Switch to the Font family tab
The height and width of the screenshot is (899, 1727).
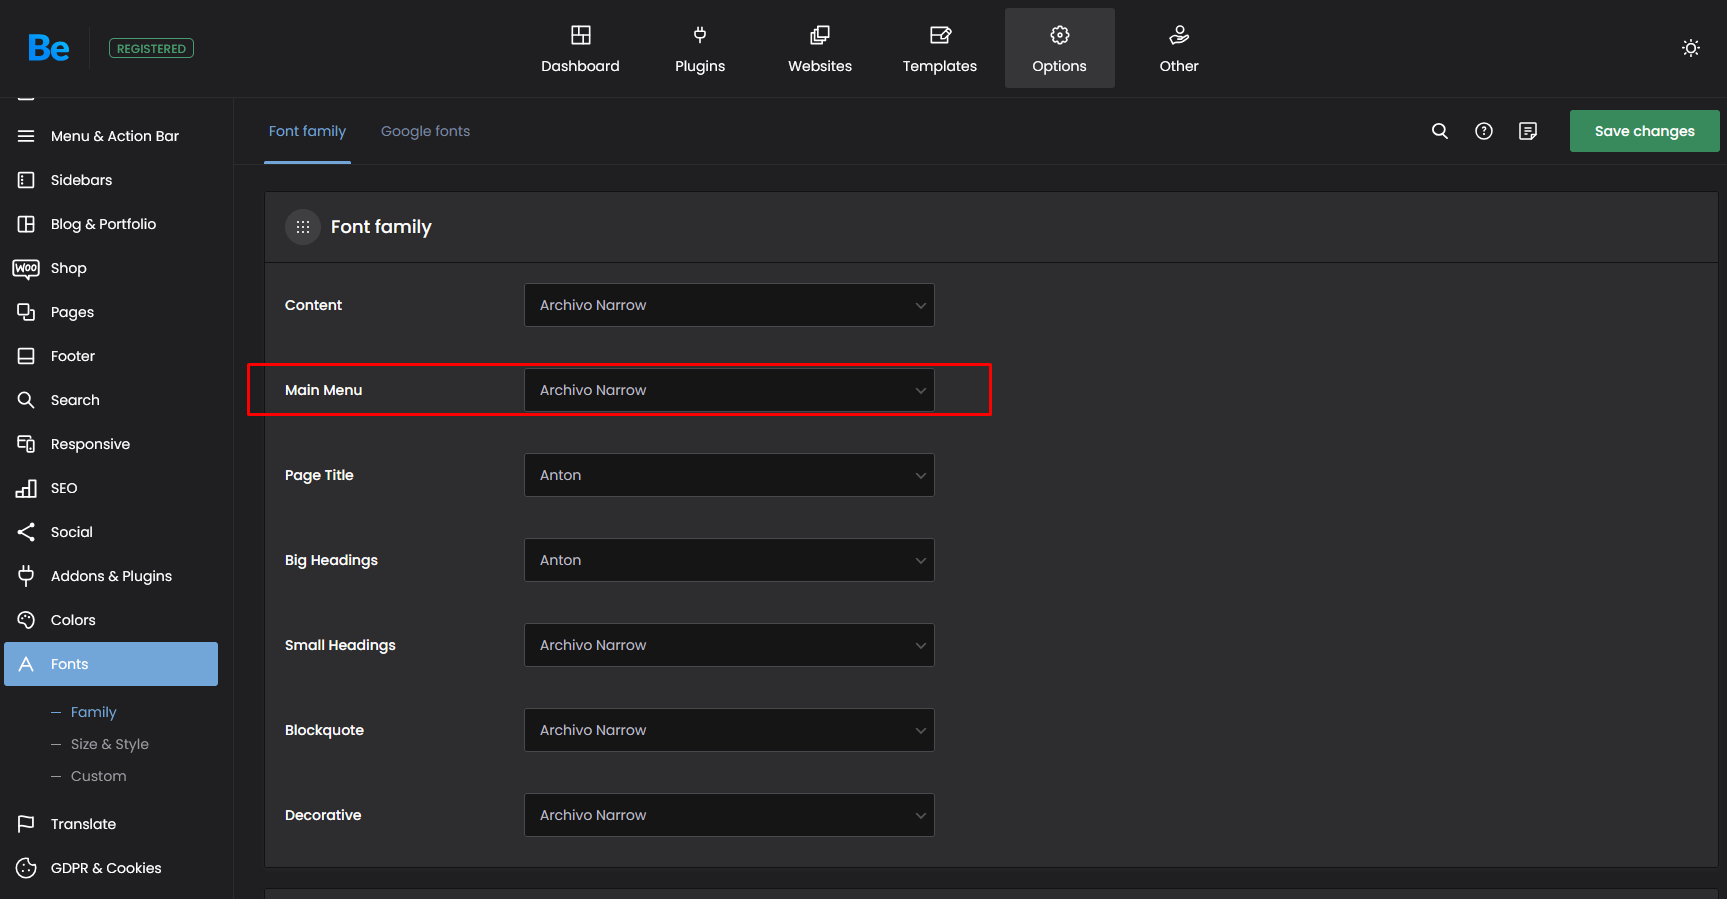tap(307, 131)
